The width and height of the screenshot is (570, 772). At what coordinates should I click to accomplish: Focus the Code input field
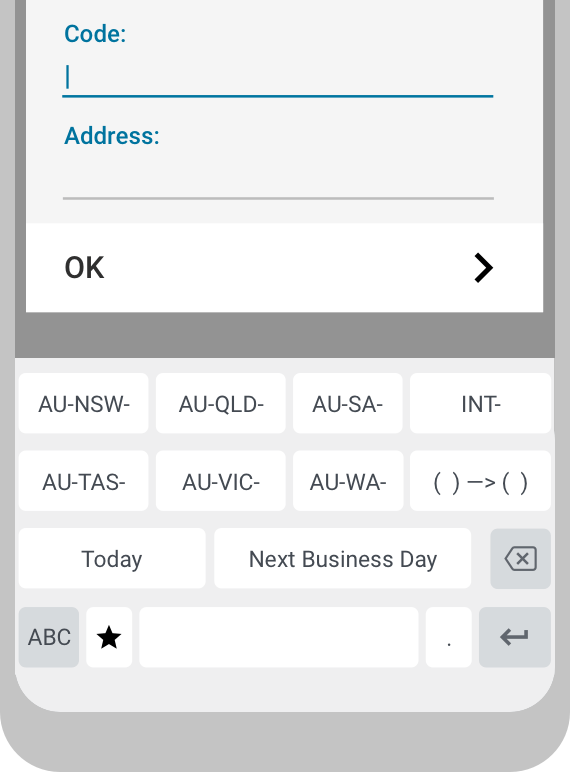point(278,78)
